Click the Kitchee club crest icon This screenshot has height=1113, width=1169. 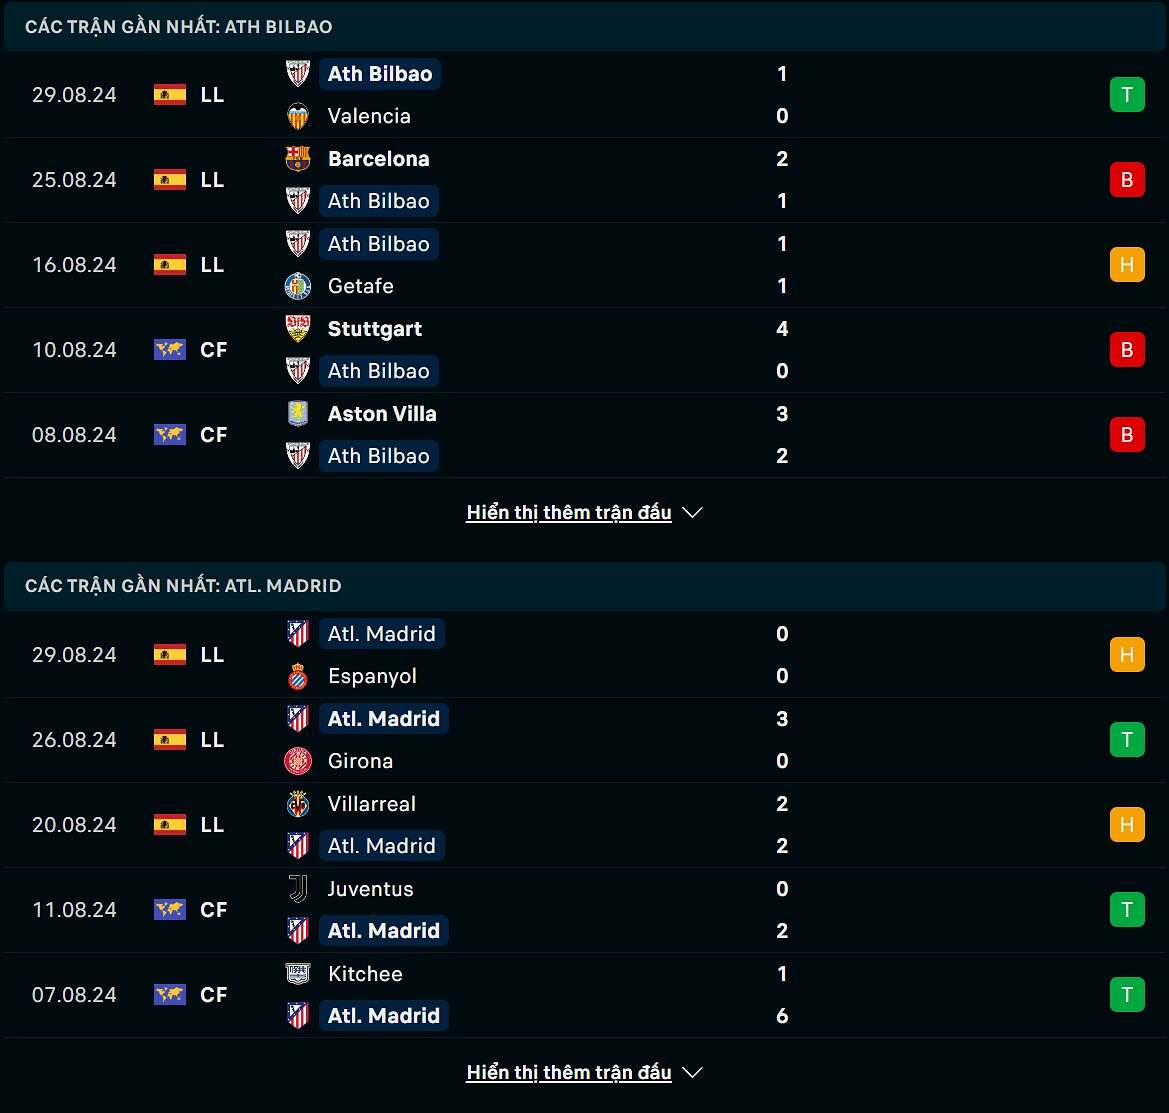click(297, 974)
